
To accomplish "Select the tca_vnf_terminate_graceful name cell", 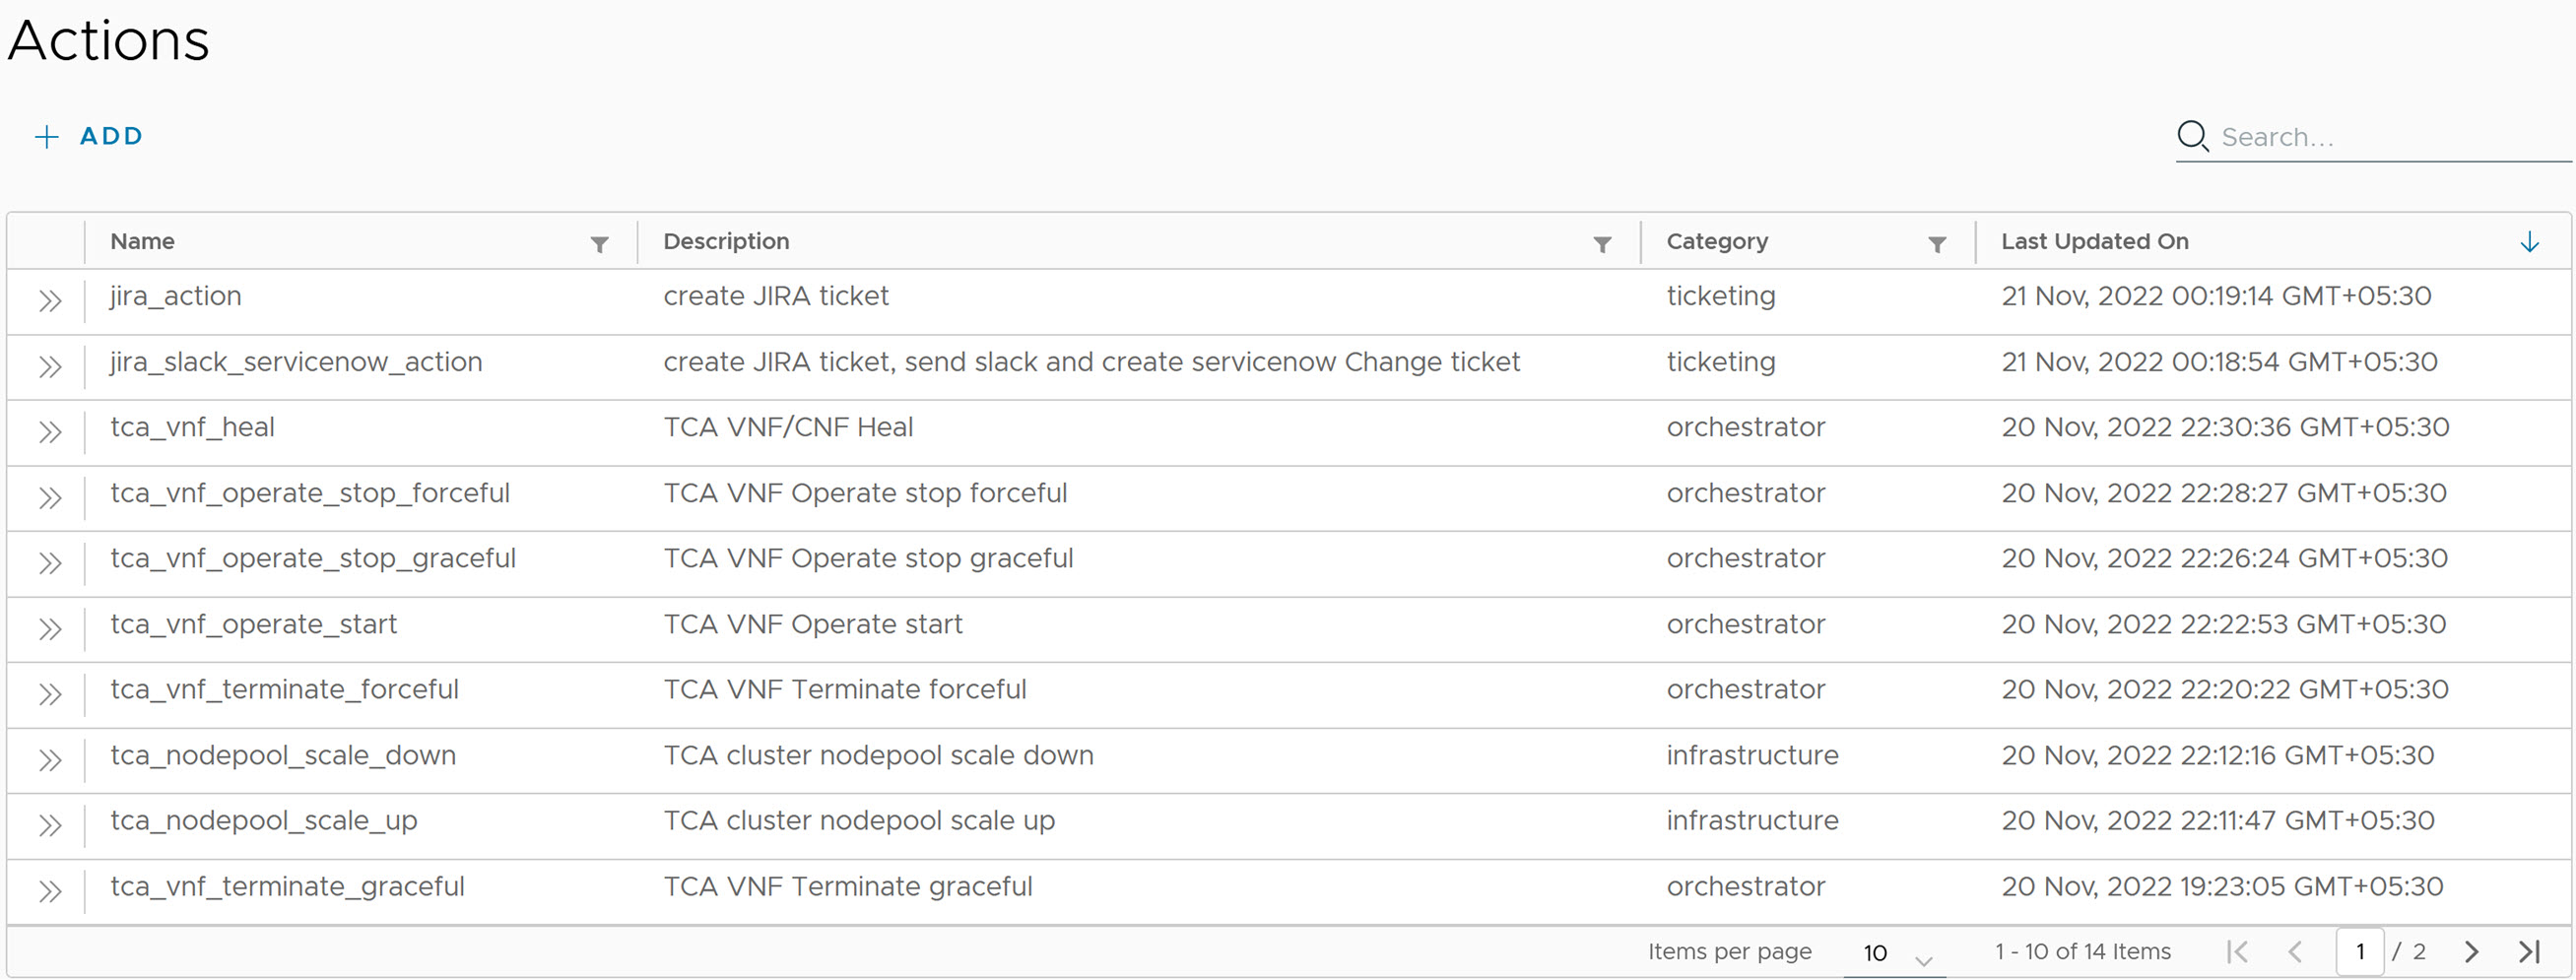I will (287, 886).
